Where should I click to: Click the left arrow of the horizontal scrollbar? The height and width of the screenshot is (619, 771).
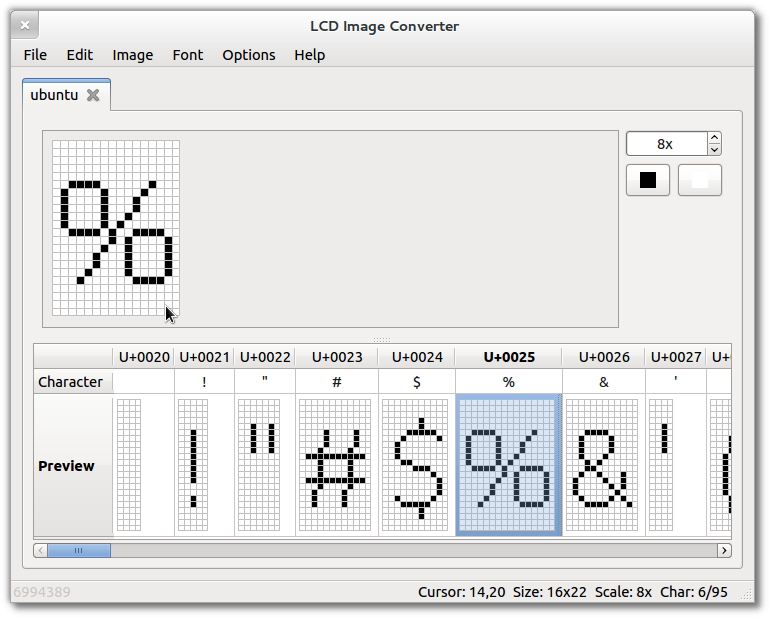[40, 550]
